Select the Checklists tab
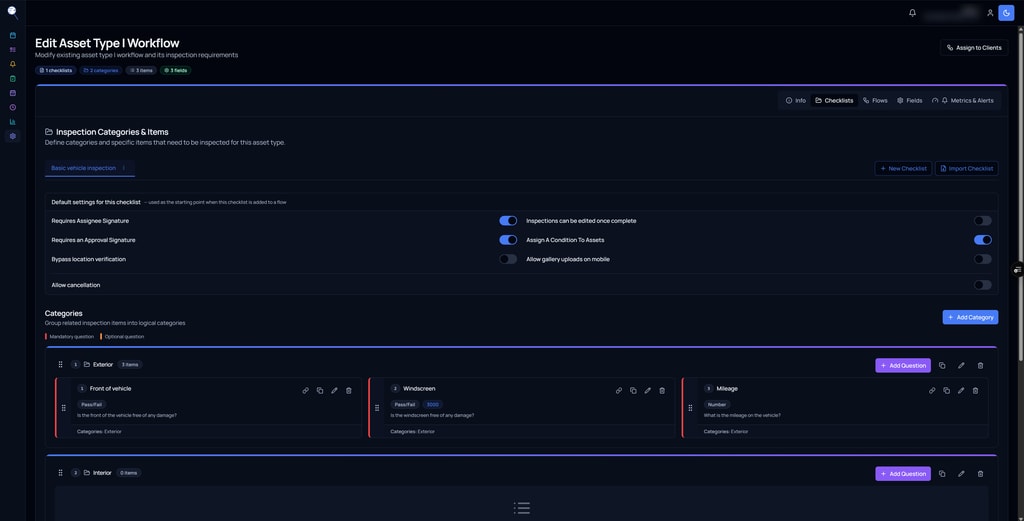This screenshot has height=521, width=1024. point(835,101)
